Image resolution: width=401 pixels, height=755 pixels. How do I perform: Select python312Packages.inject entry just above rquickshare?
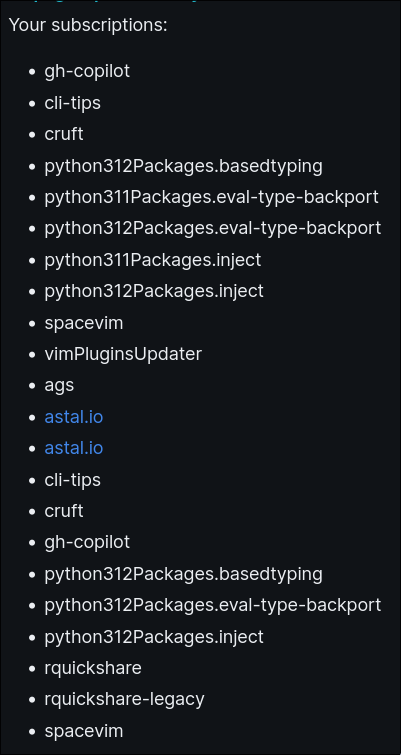(x=154, y=637)
